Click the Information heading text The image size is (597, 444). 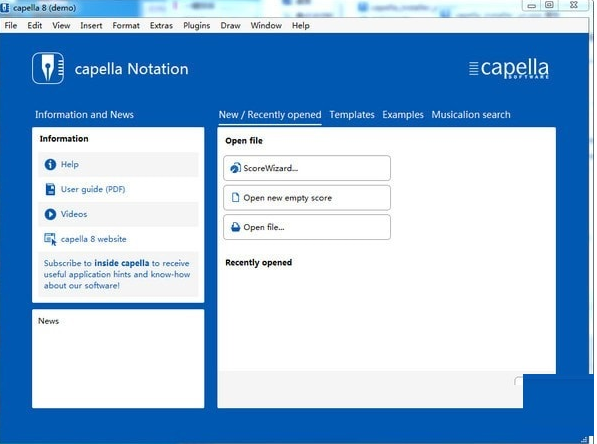(64, 139)
